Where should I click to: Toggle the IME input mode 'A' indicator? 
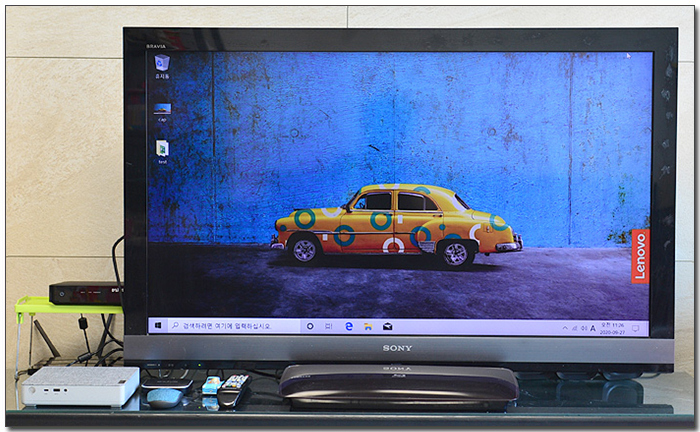[593, 328]
